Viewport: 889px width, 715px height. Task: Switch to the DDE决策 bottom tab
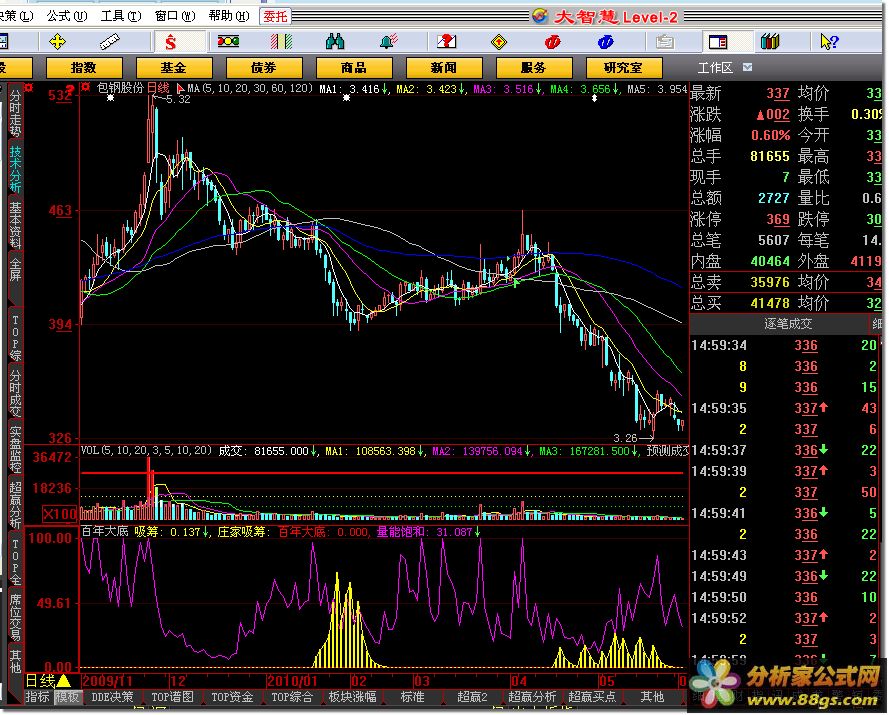coord(112,697)
